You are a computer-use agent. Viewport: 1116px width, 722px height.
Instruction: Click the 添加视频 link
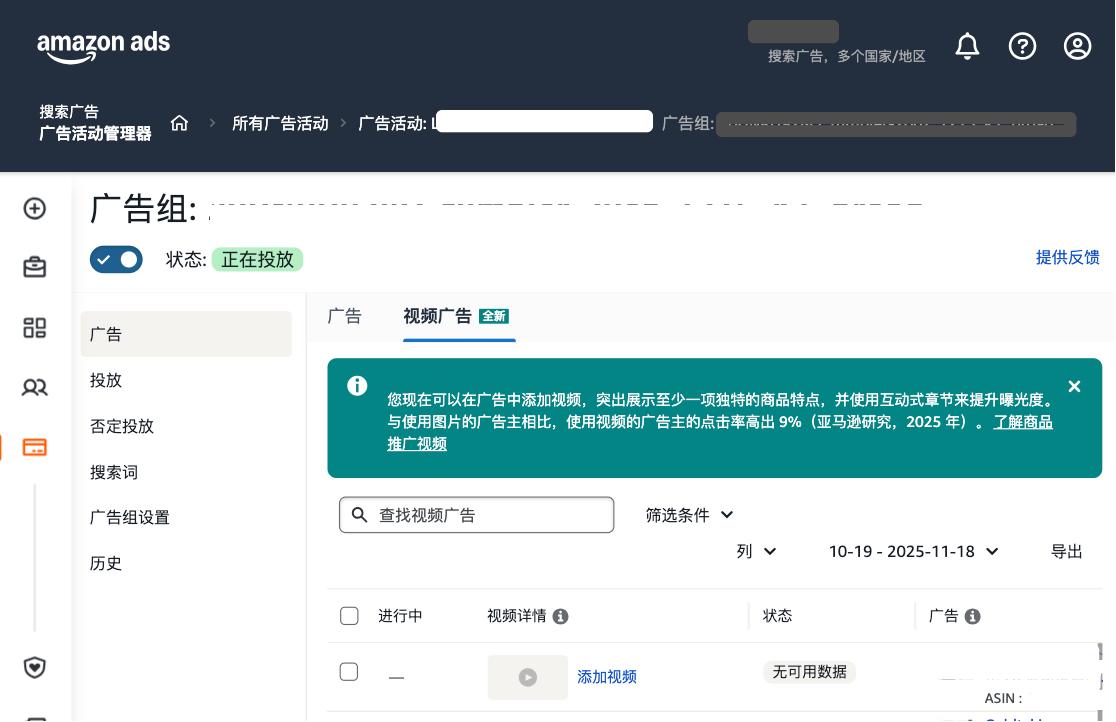(607, 677)
